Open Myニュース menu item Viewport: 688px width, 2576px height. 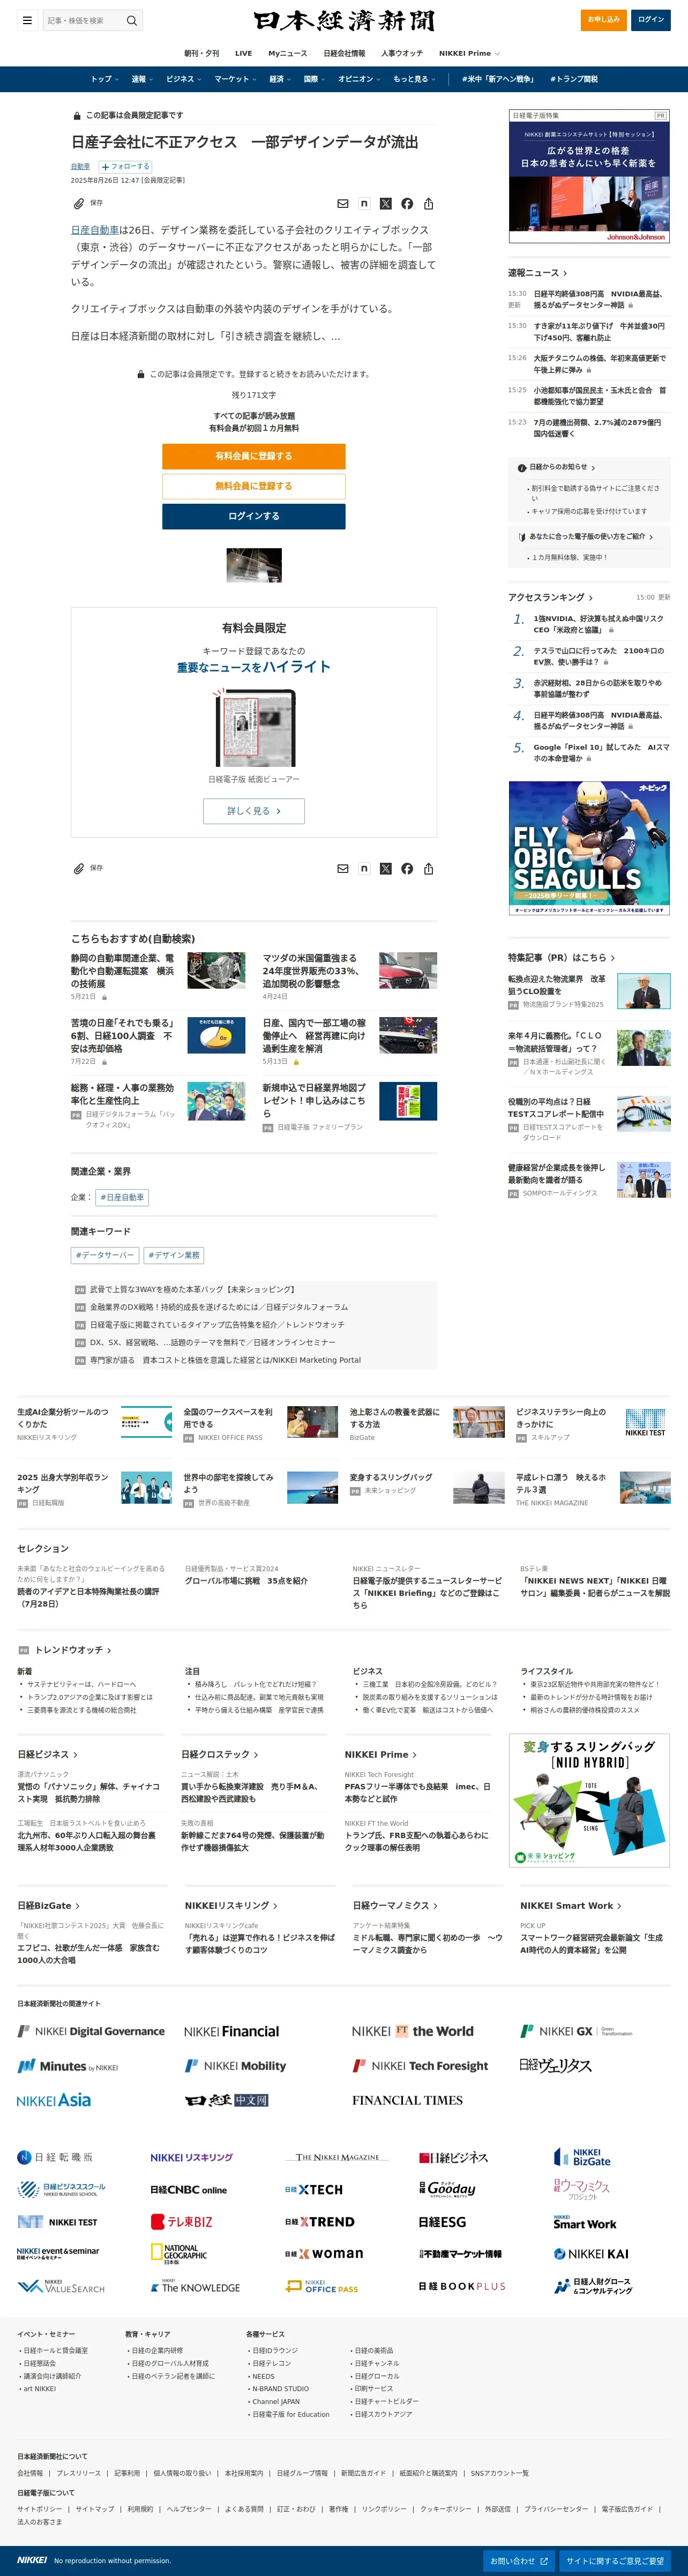(287, 53)
